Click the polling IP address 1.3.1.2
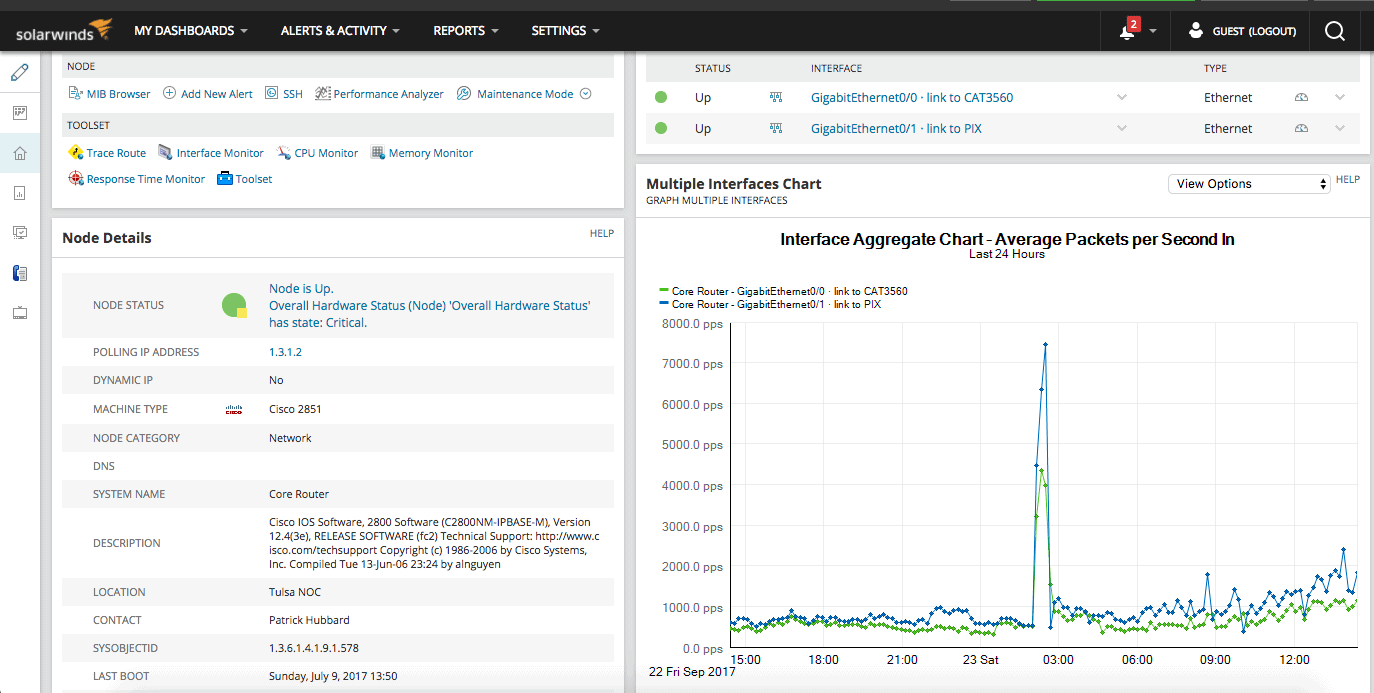Image resolution: width=1374 pixels, height=693 pixels. coord(285,352)
